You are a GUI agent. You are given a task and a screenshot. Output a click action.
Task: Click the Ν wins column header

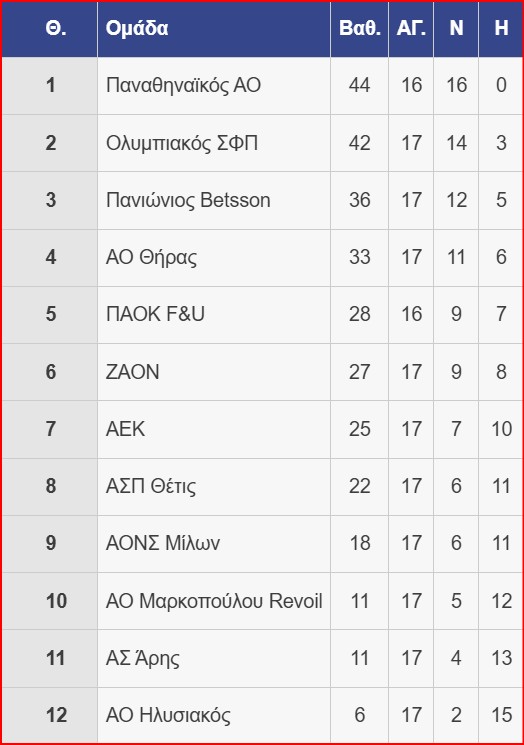pyautogui.click(x=456, y=28)
